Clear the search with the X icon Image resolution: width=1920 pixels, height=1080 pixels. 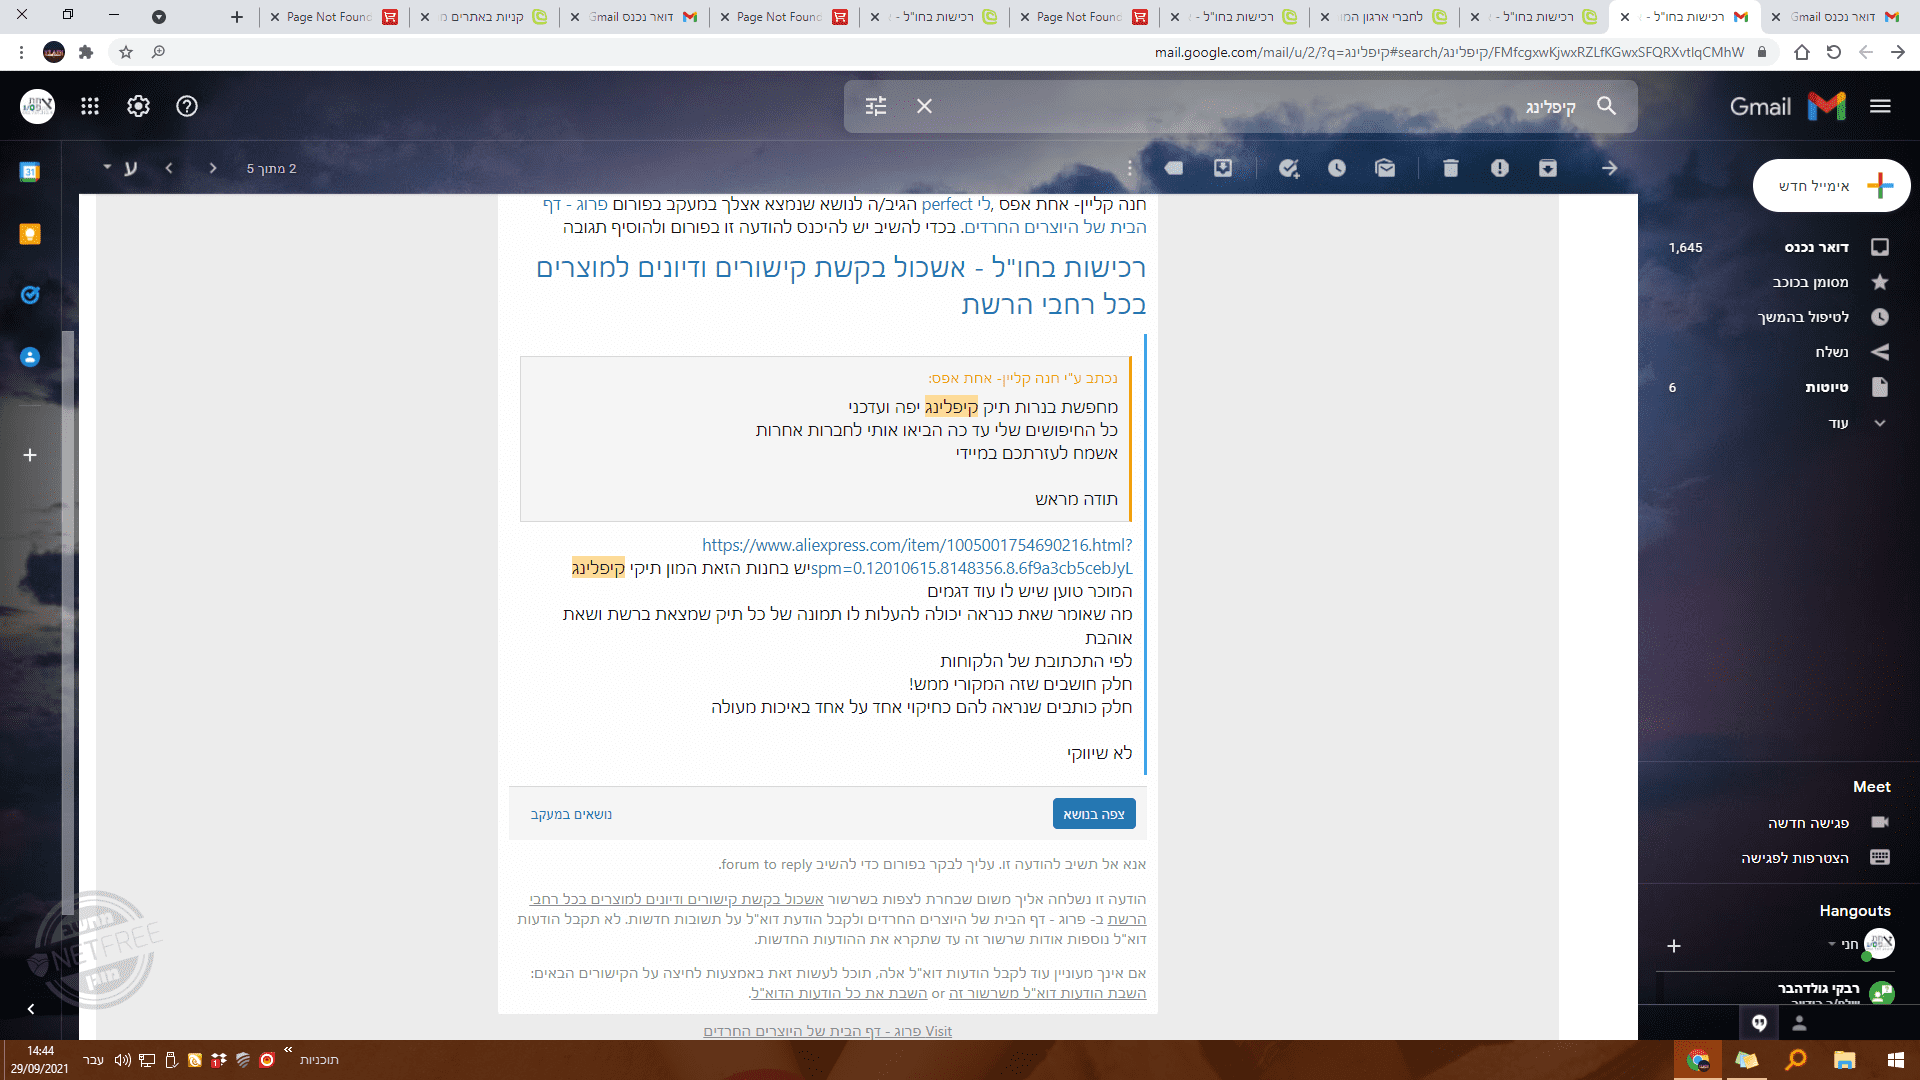(924, 106)
